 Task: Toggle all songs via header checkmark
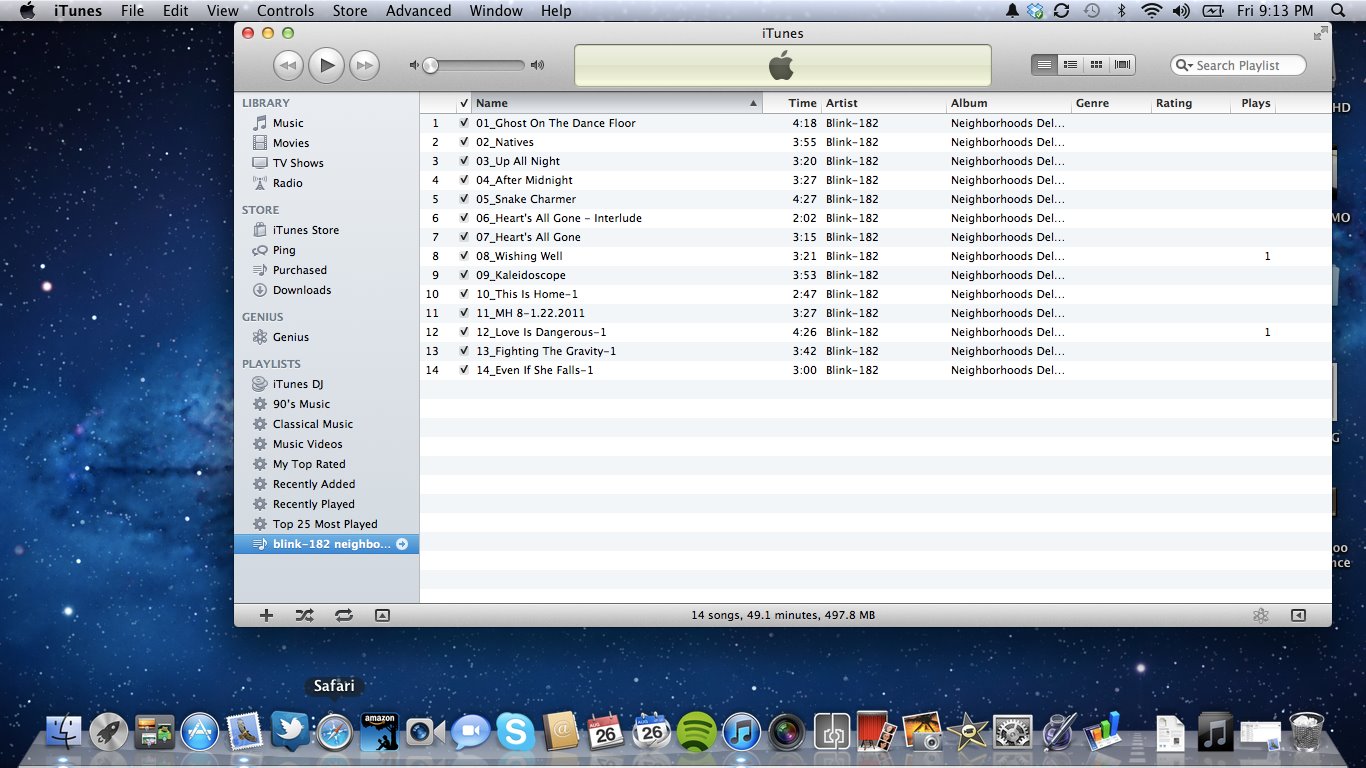(x=464, y=103)
